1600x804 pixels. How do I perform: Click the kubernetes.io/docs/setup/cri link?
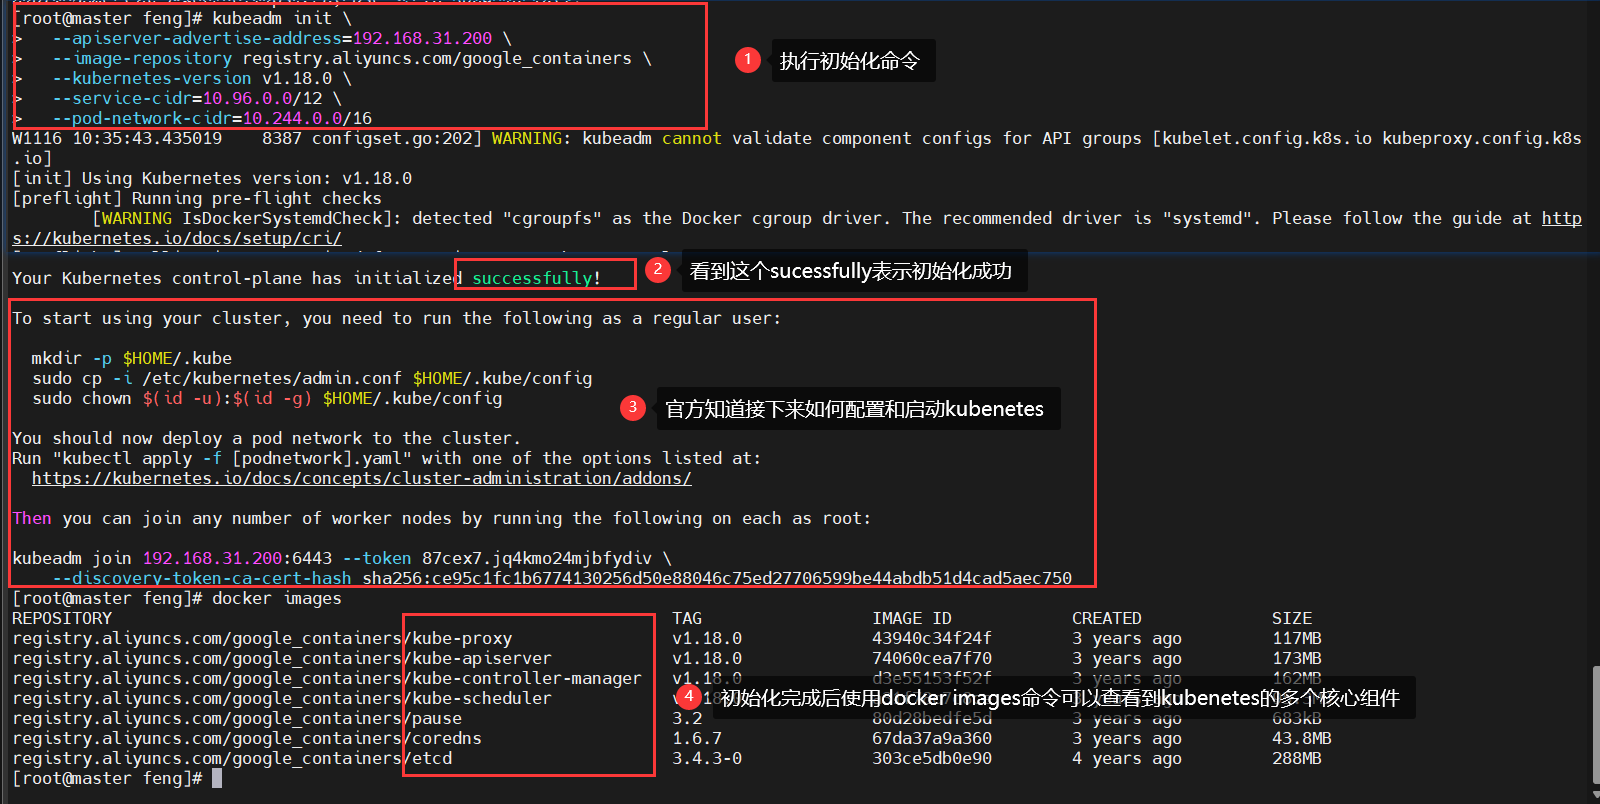click(x=177, y=238)
